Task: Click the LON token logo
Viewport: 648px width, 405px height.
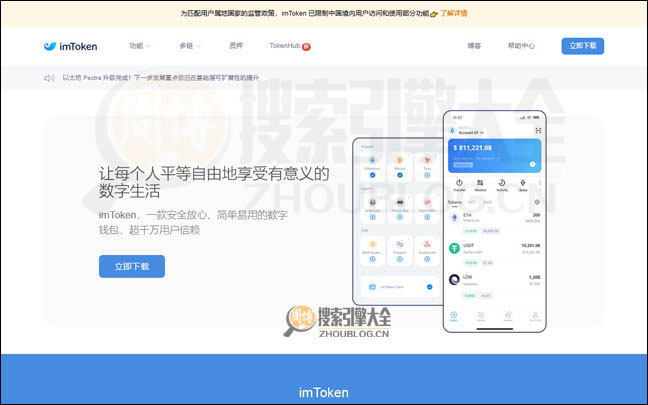Action: coord(454,280)
